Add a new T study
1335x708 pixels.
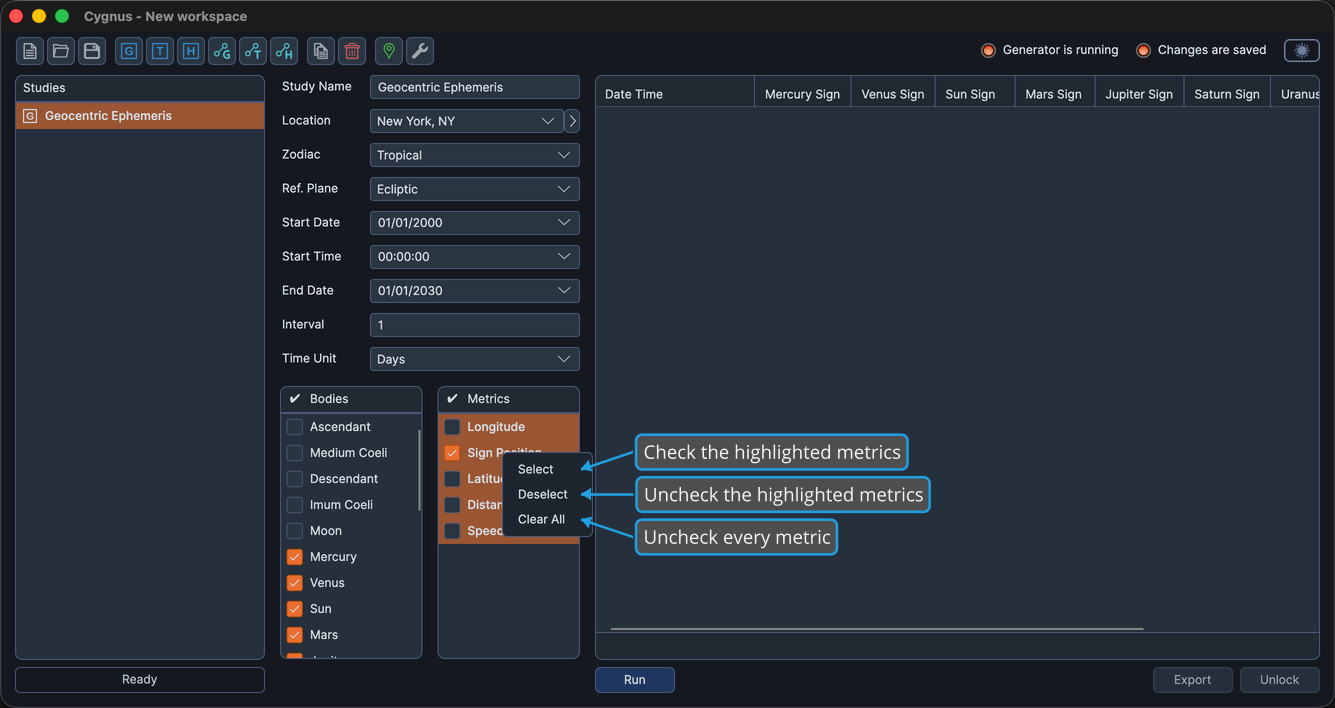(160, 51)
